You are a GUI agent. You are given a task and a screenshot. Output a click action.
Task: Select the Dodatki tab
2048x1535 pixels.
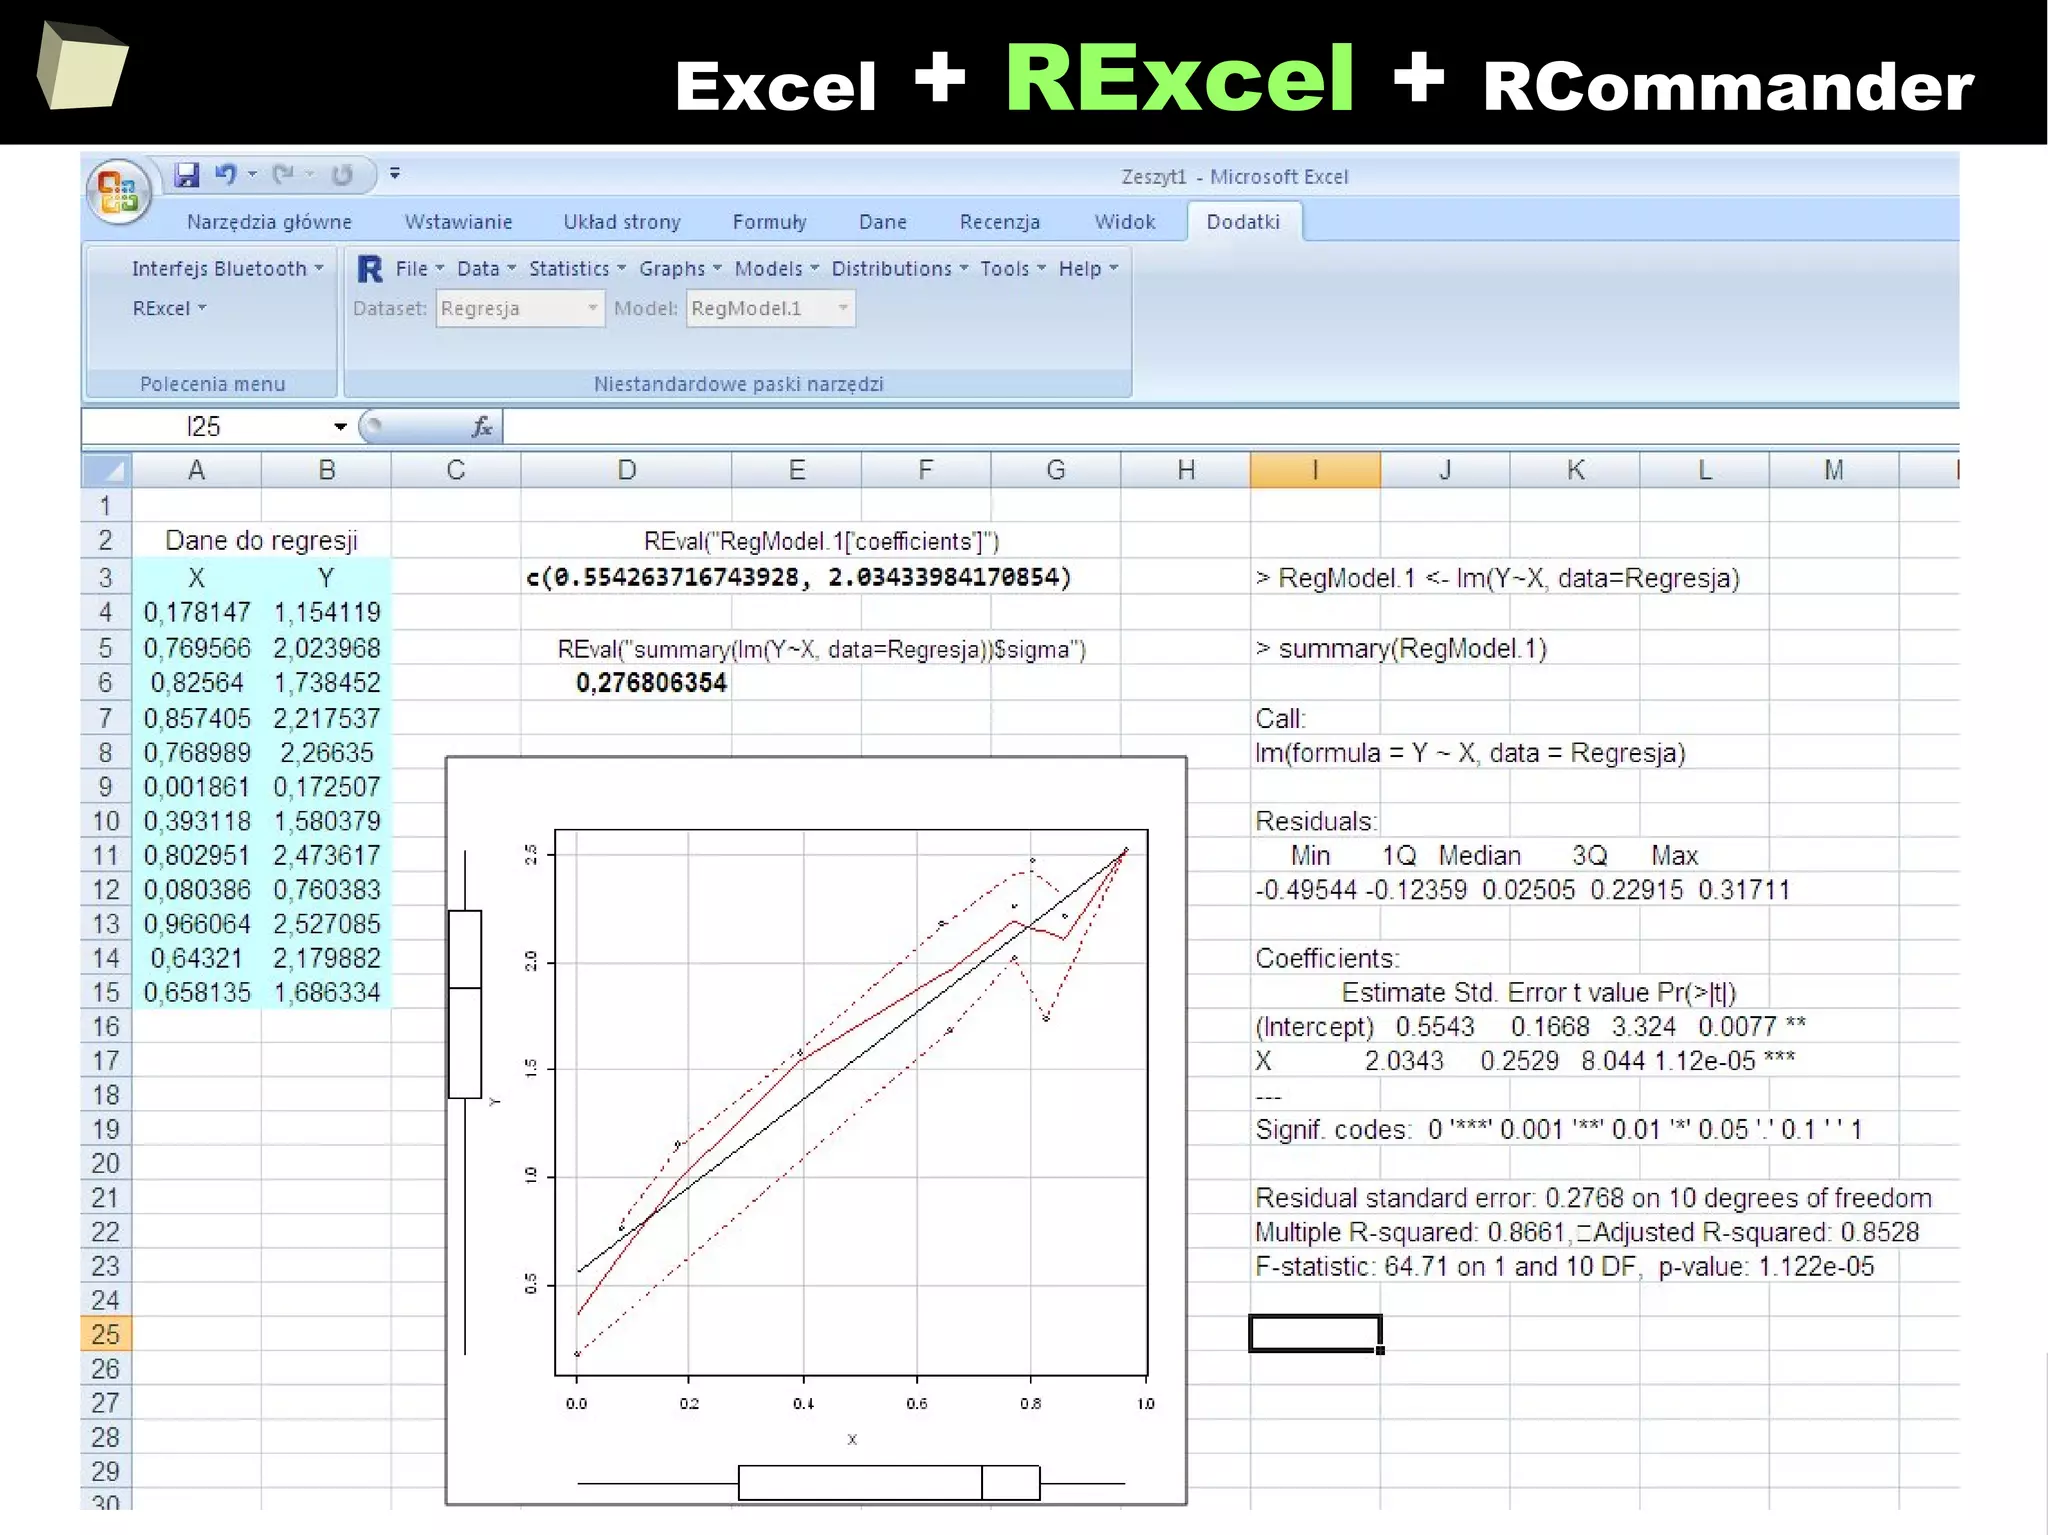(1243, 222)
